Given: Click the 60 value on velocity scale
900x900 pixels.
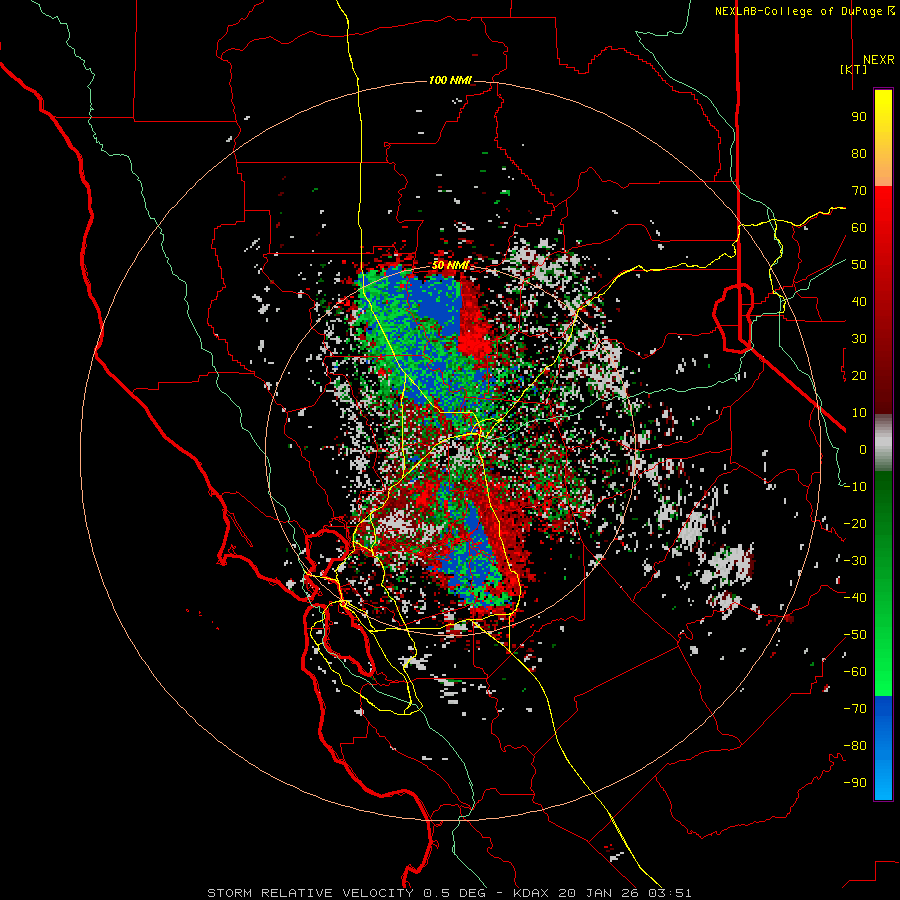Looking at the screenshot, I should click(x=859, y=227).
